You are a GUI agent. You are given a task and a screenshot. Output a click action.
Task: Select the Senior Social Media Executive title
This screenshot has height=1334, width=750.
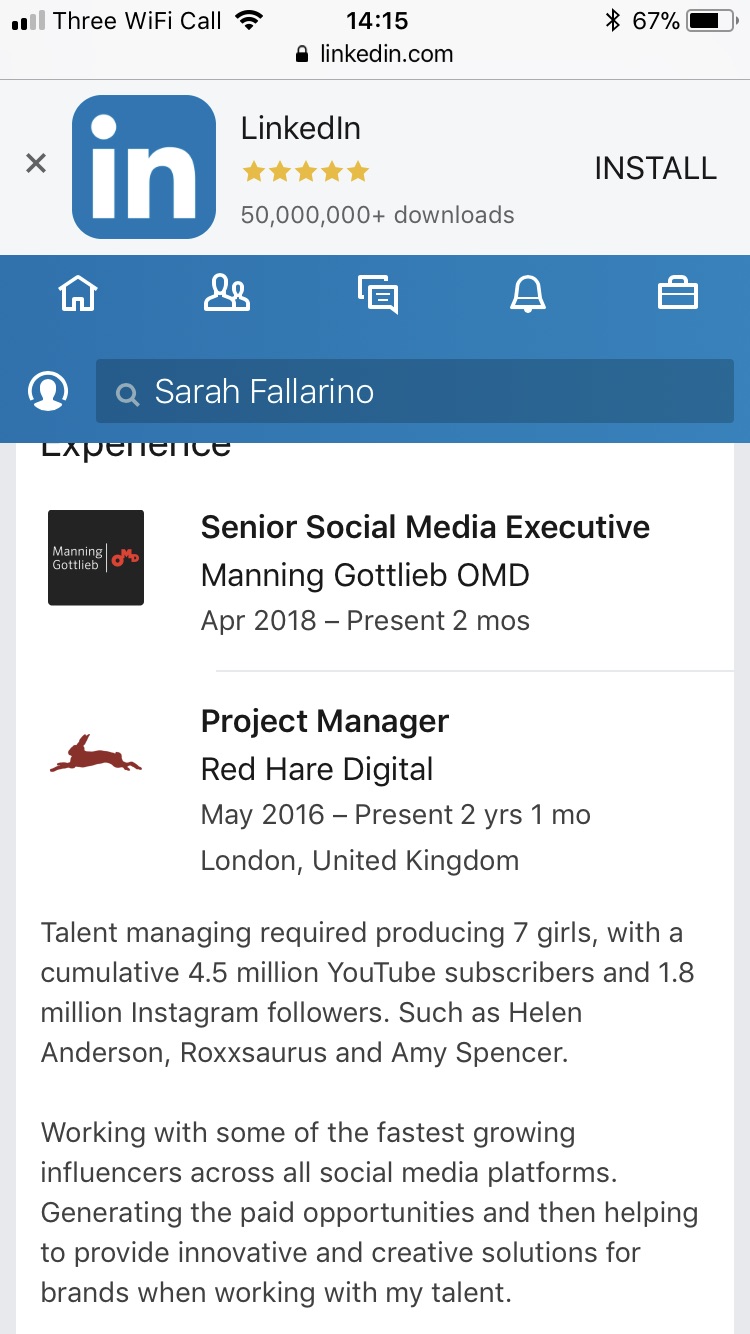(425, 527)
